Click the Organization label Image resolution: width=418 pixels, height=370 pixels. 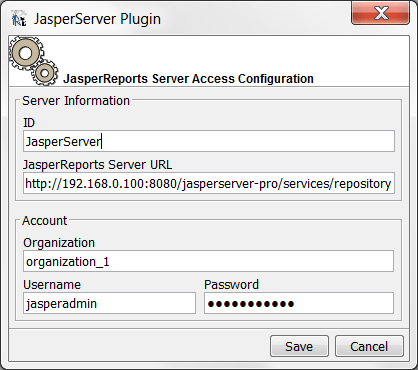pos(59,243)
